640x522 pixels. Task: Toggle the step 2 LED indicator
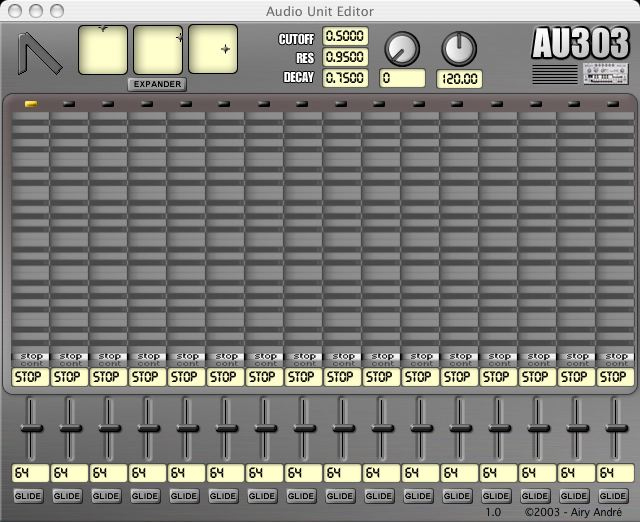69,104
